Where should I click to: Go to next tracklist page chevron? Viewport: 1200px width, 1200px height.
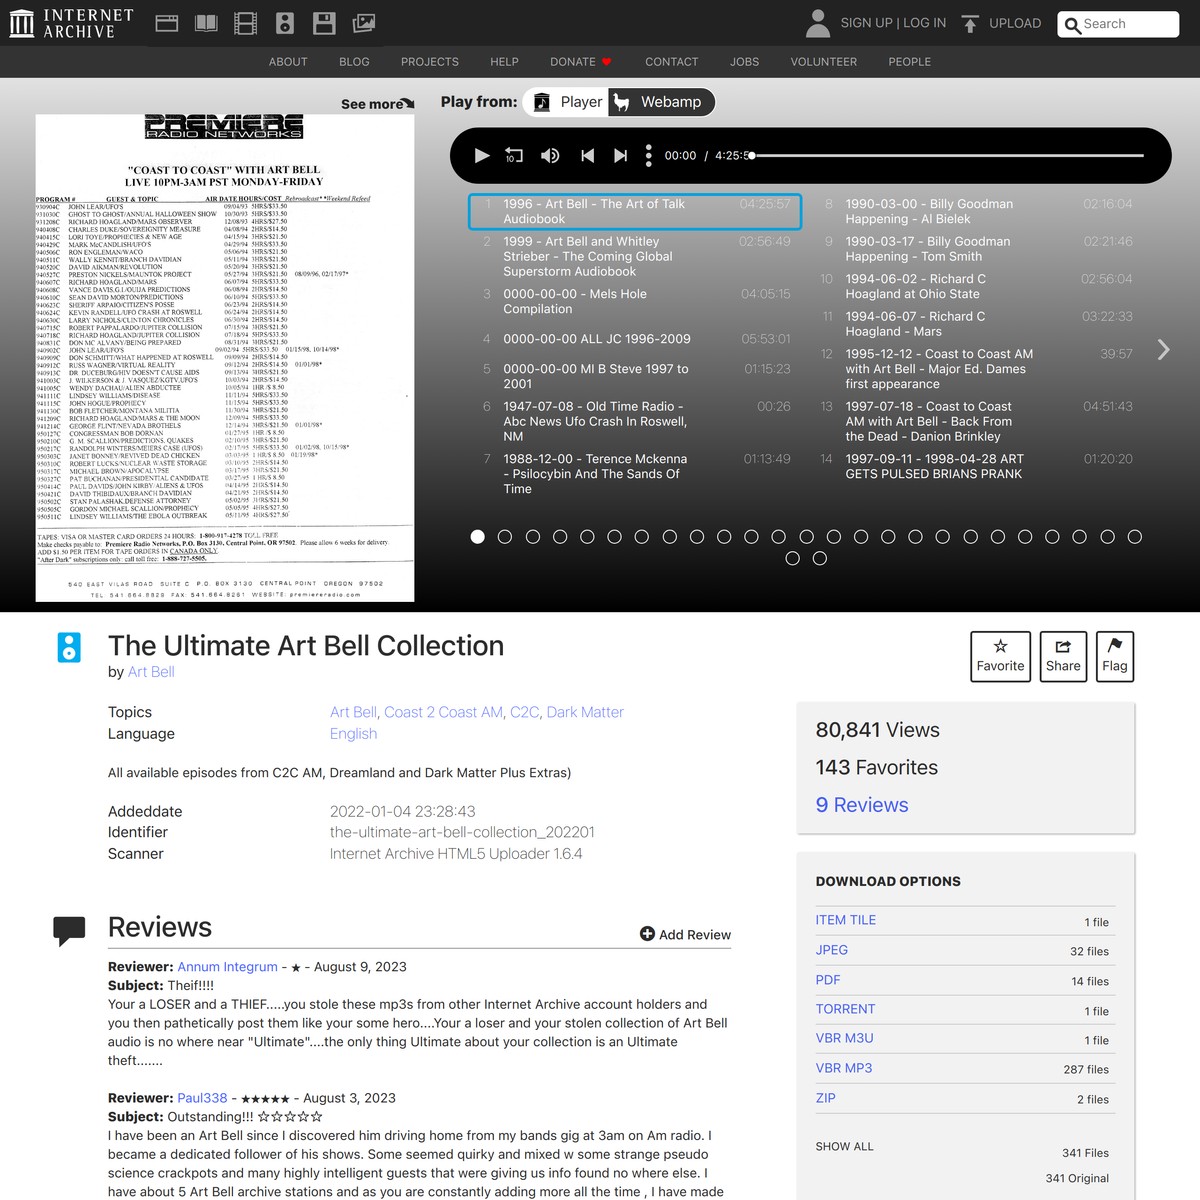point(1163,349)
